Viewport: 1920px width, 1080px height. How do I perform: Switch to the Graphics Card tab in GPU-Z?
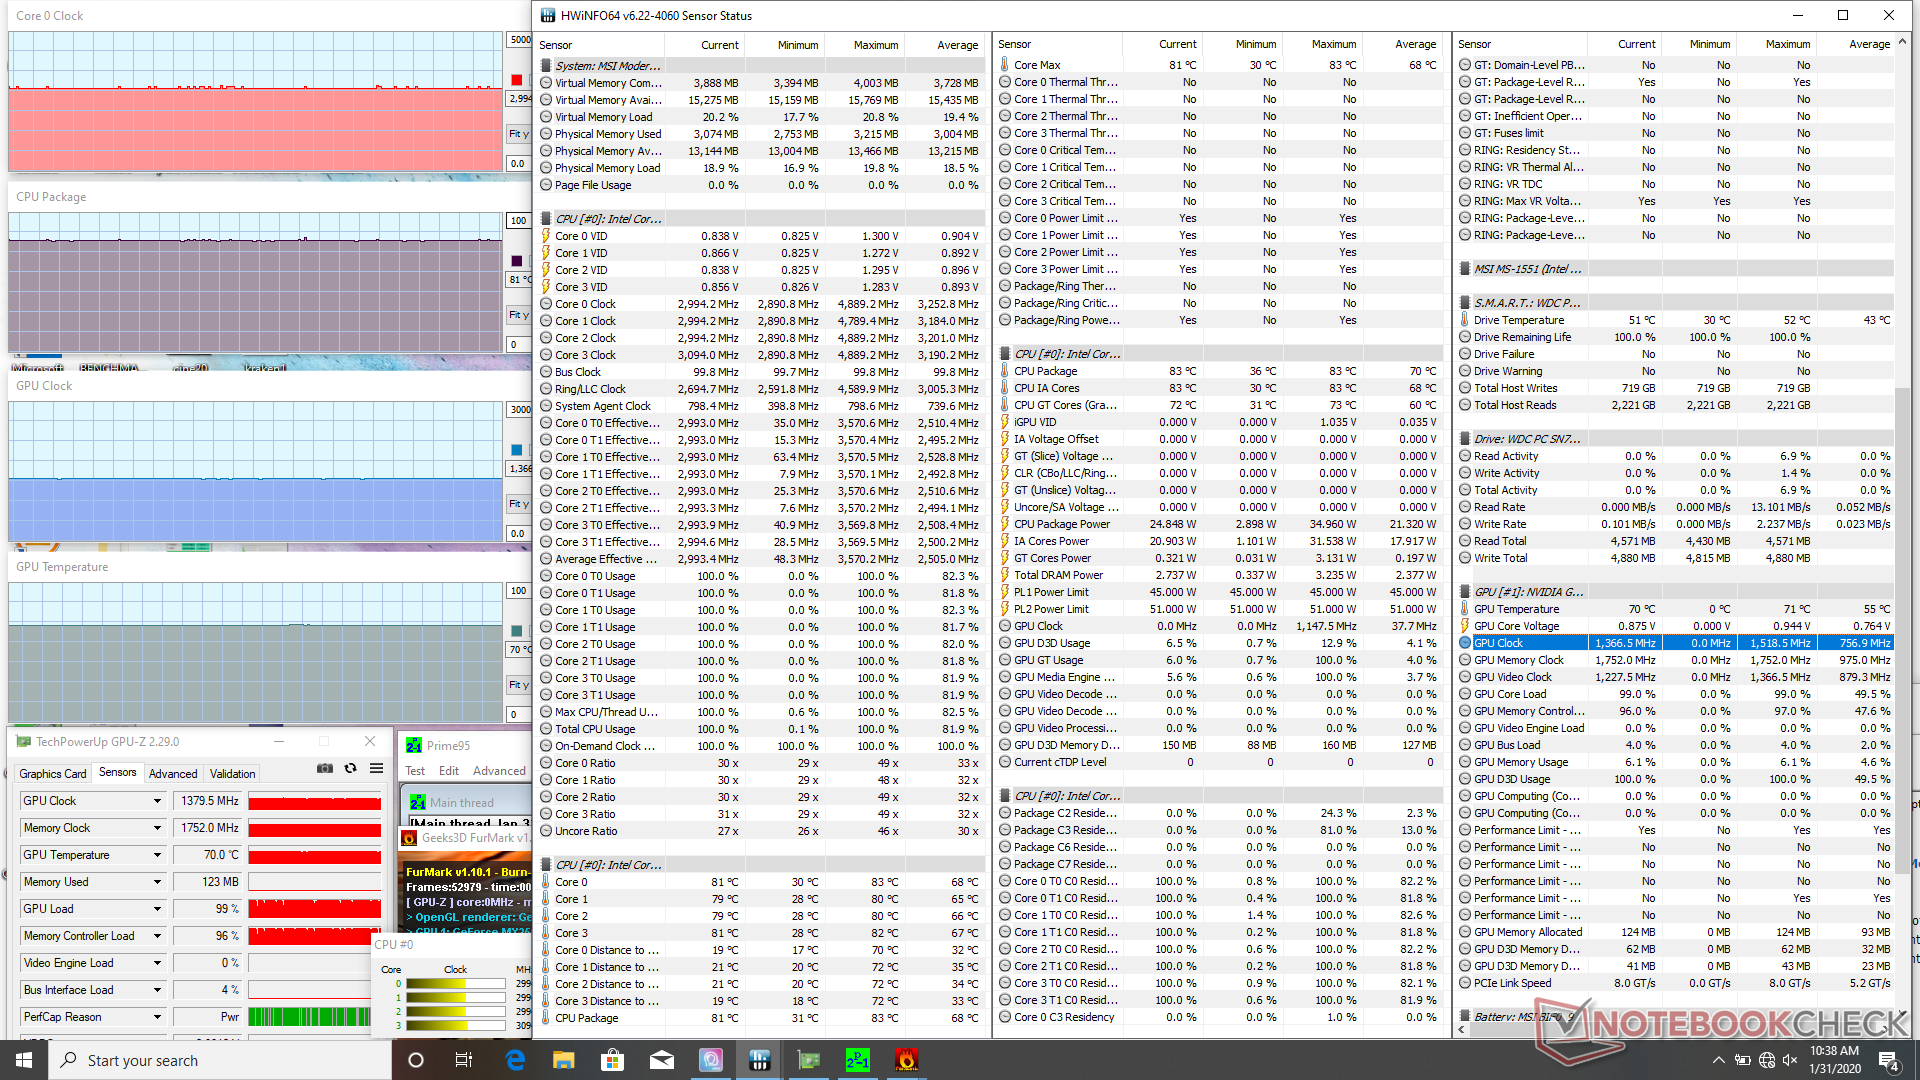pos(52,773)
